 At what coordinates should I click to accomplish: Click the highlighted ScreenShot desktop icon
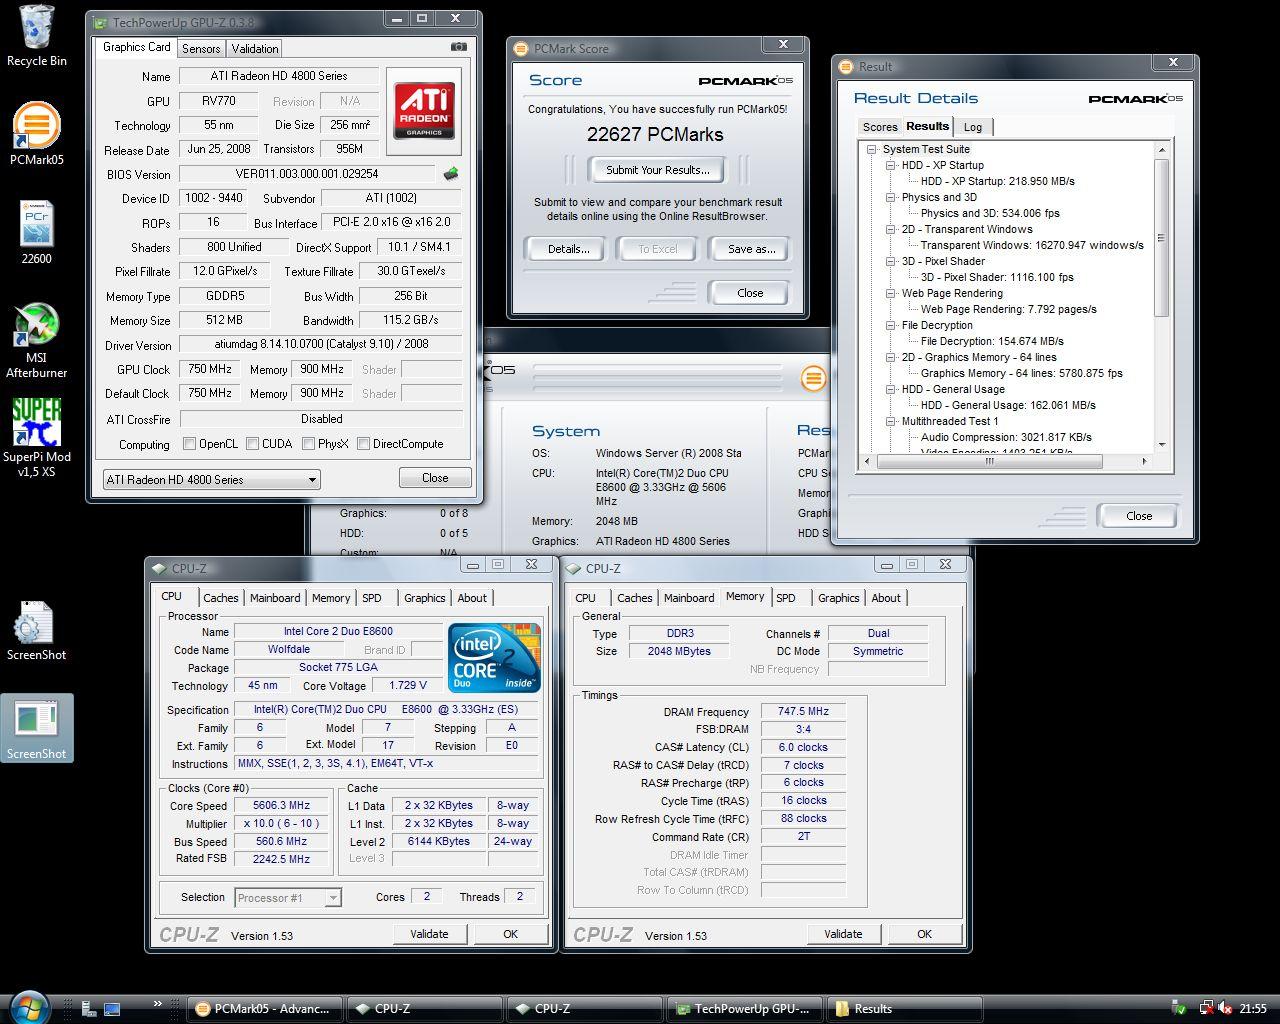tap(37, 729)
